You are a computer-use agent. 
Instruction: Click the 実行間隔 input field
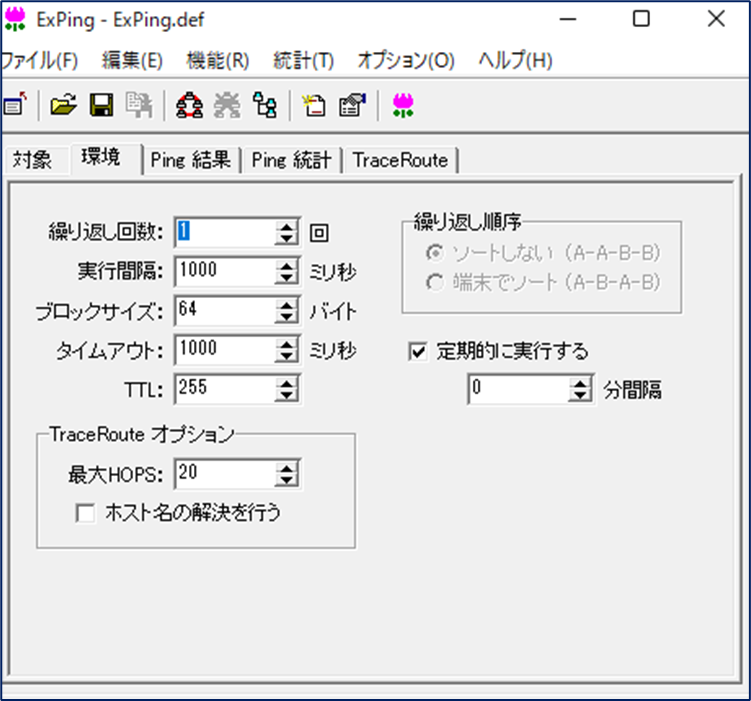tap(225, 271)
